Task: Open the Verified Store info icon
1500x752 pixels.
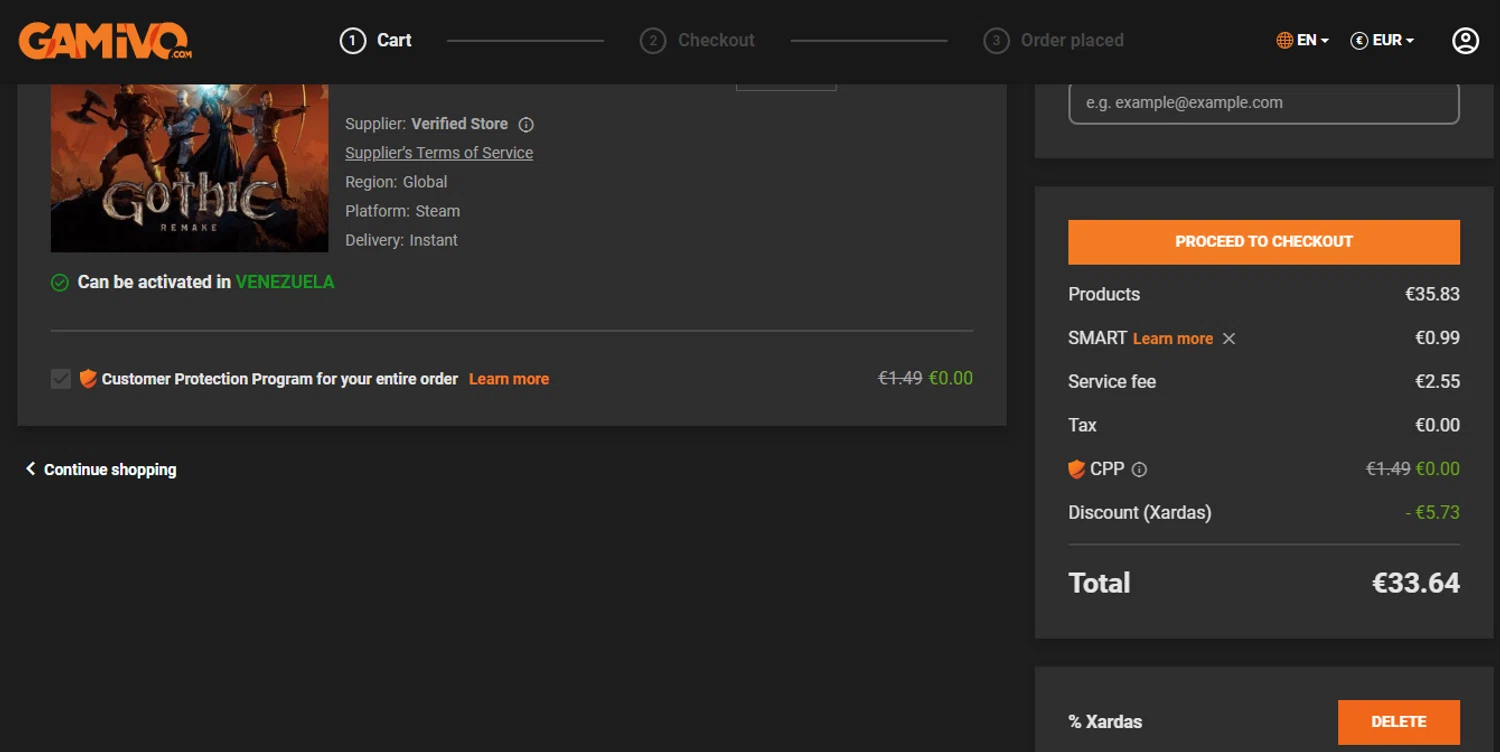Action: pos(526,125)
